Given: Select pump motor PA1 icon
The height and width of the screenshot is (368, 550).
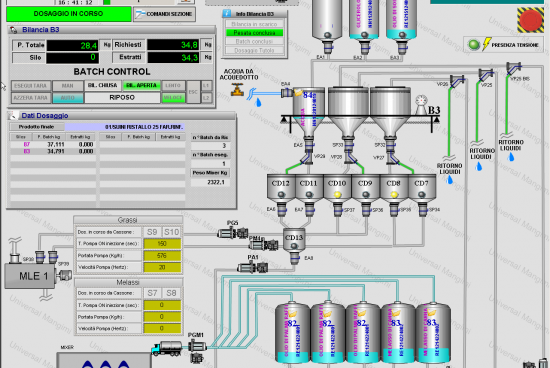Looking at the screenshot, I should [x=253, y=268].
